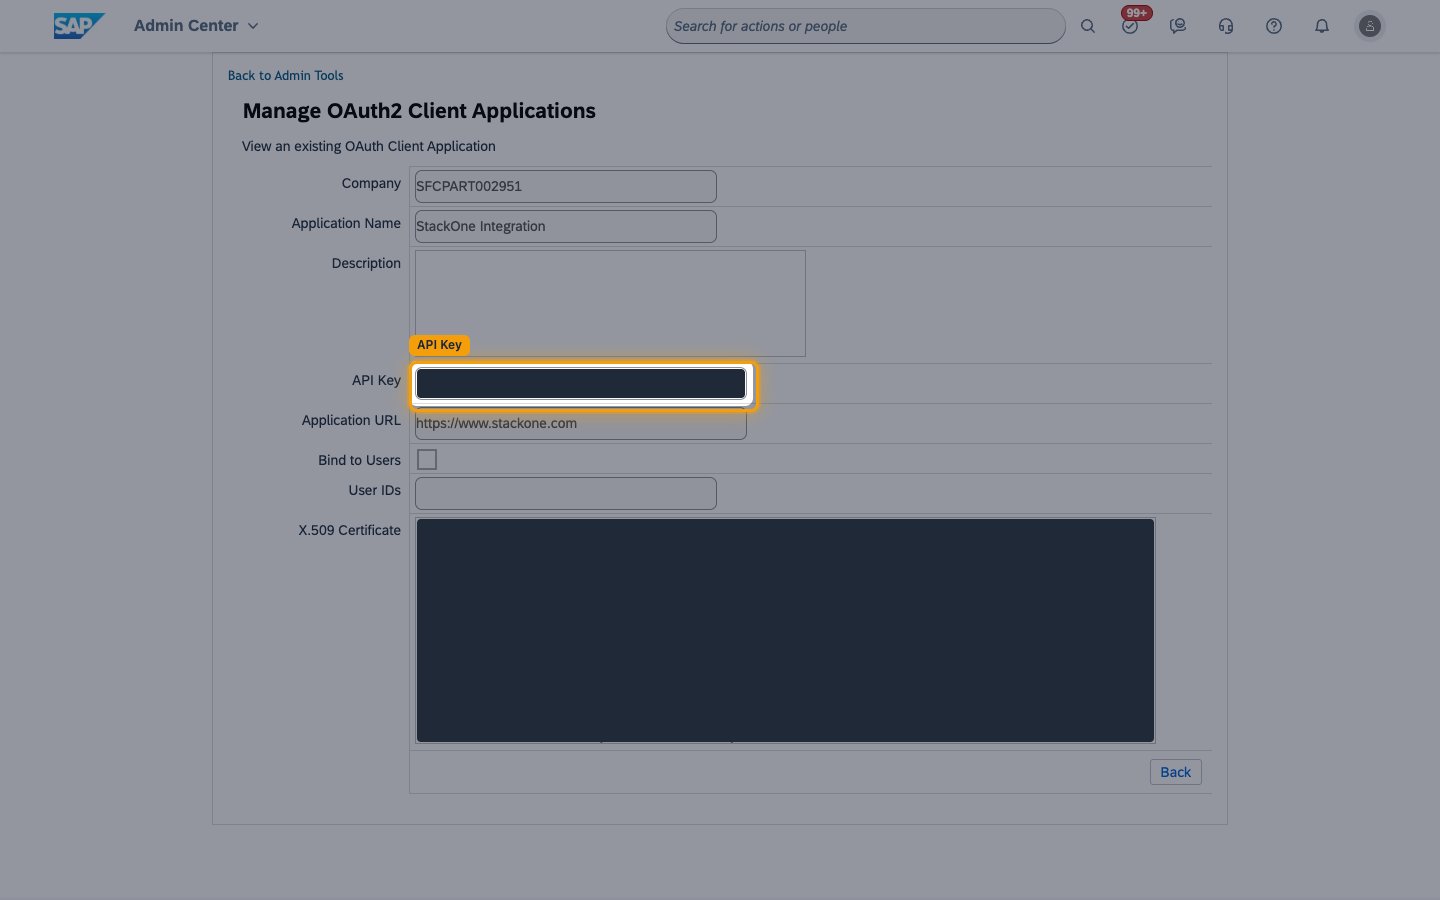Click the X.509 Certificate text area
This screenshot has width=1440, height=900.
(x=785, y=630)
